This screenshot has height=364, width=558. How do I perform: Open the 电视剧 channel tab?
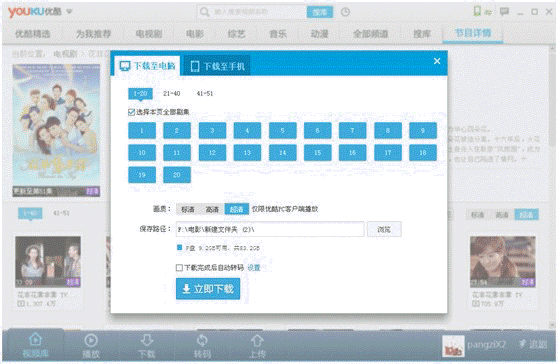pyautogui.click(x=149, y=34)
